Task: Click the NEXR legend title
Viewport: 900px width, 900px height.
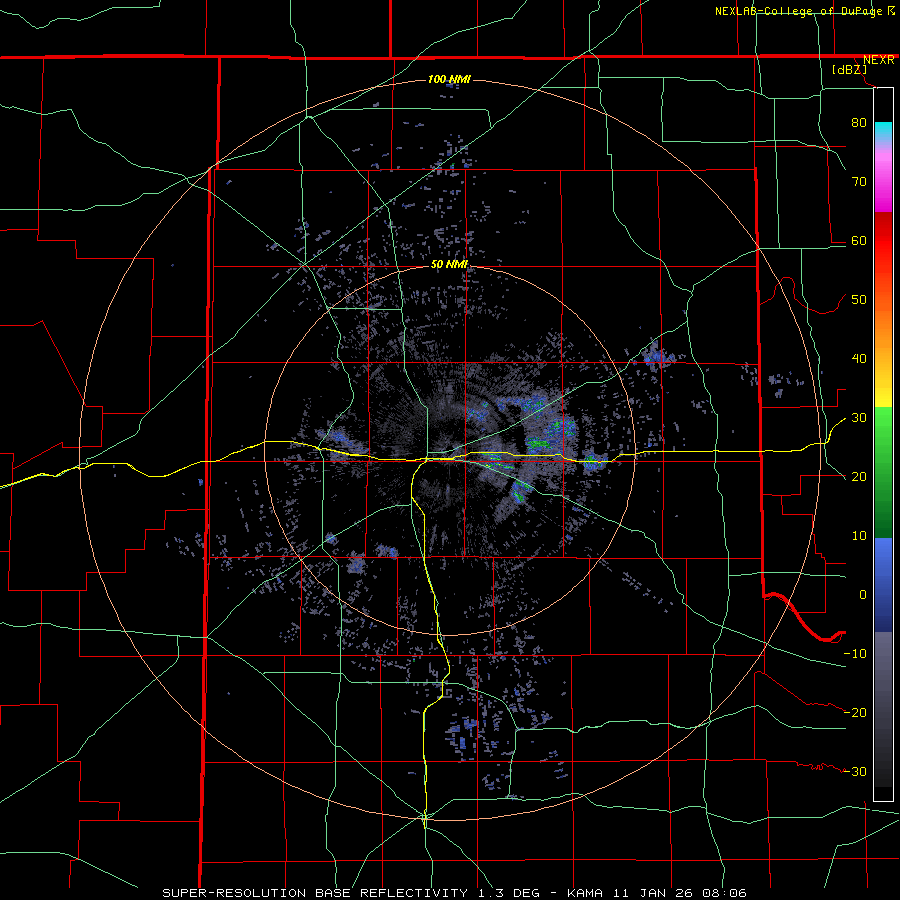Action: tap(879, 60)
